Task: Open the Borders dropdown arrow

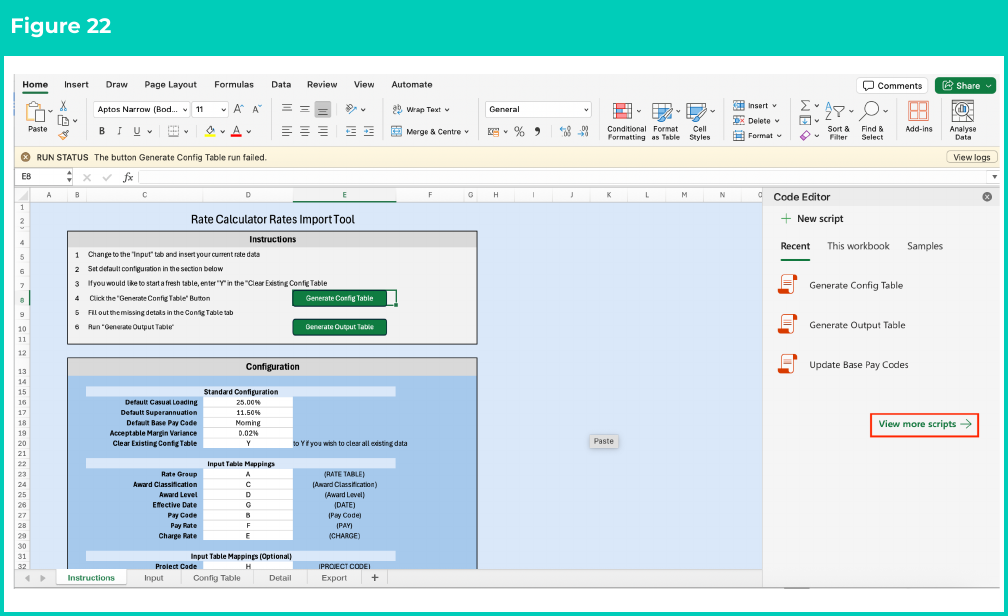Action: click(x=186, y=132)
